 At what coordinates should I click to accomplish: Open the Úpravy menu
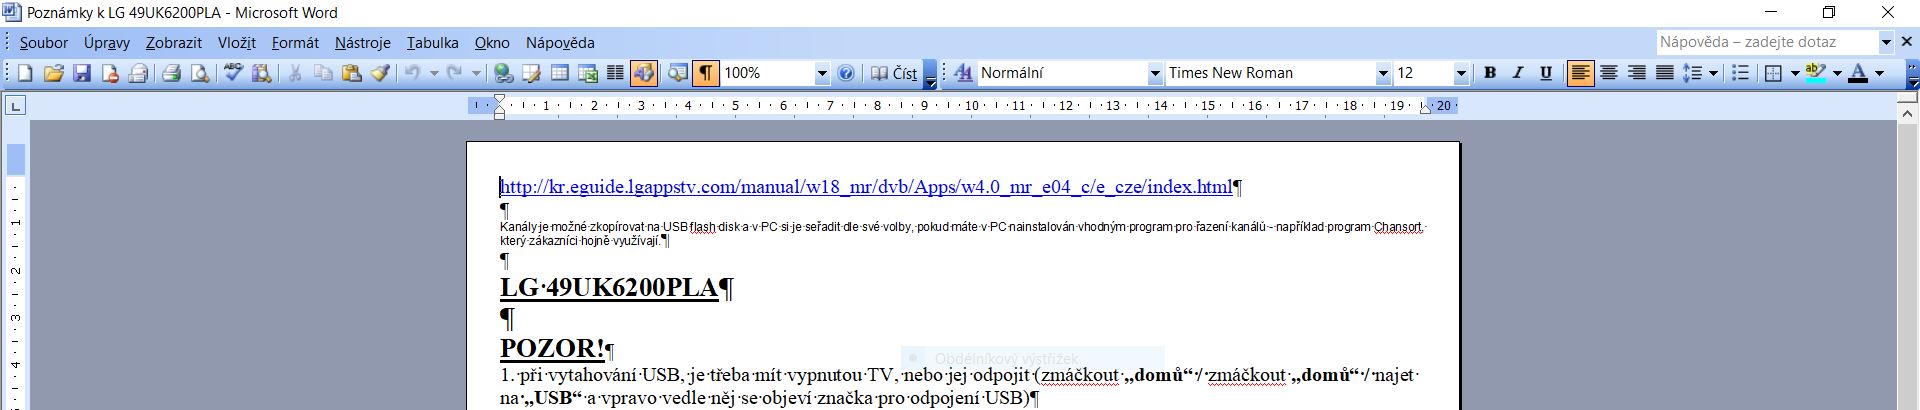[x=107, y=43]
